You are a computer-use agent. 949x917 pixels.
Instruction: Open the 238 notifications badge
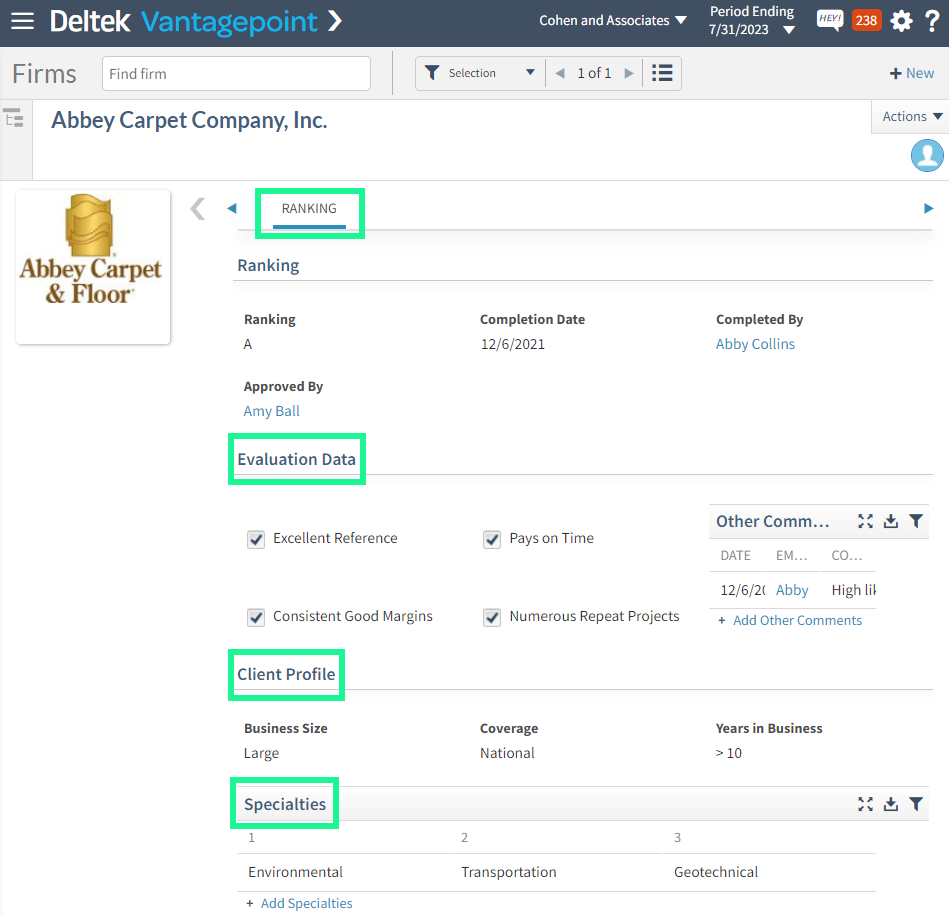coord(865,21)
